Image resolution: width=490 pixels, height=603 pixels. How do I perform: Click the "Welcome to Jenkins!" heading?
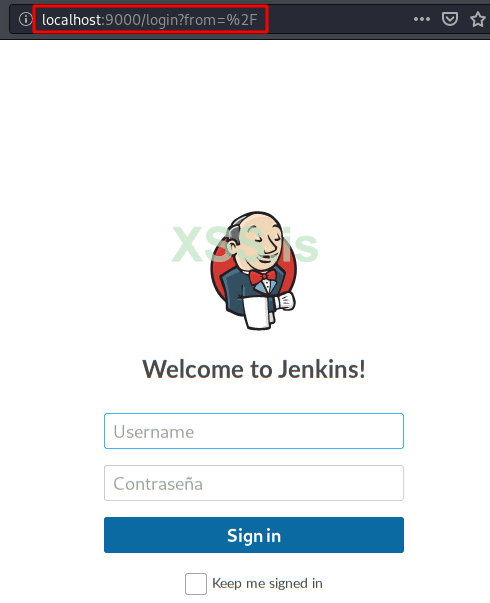point(254,369)
